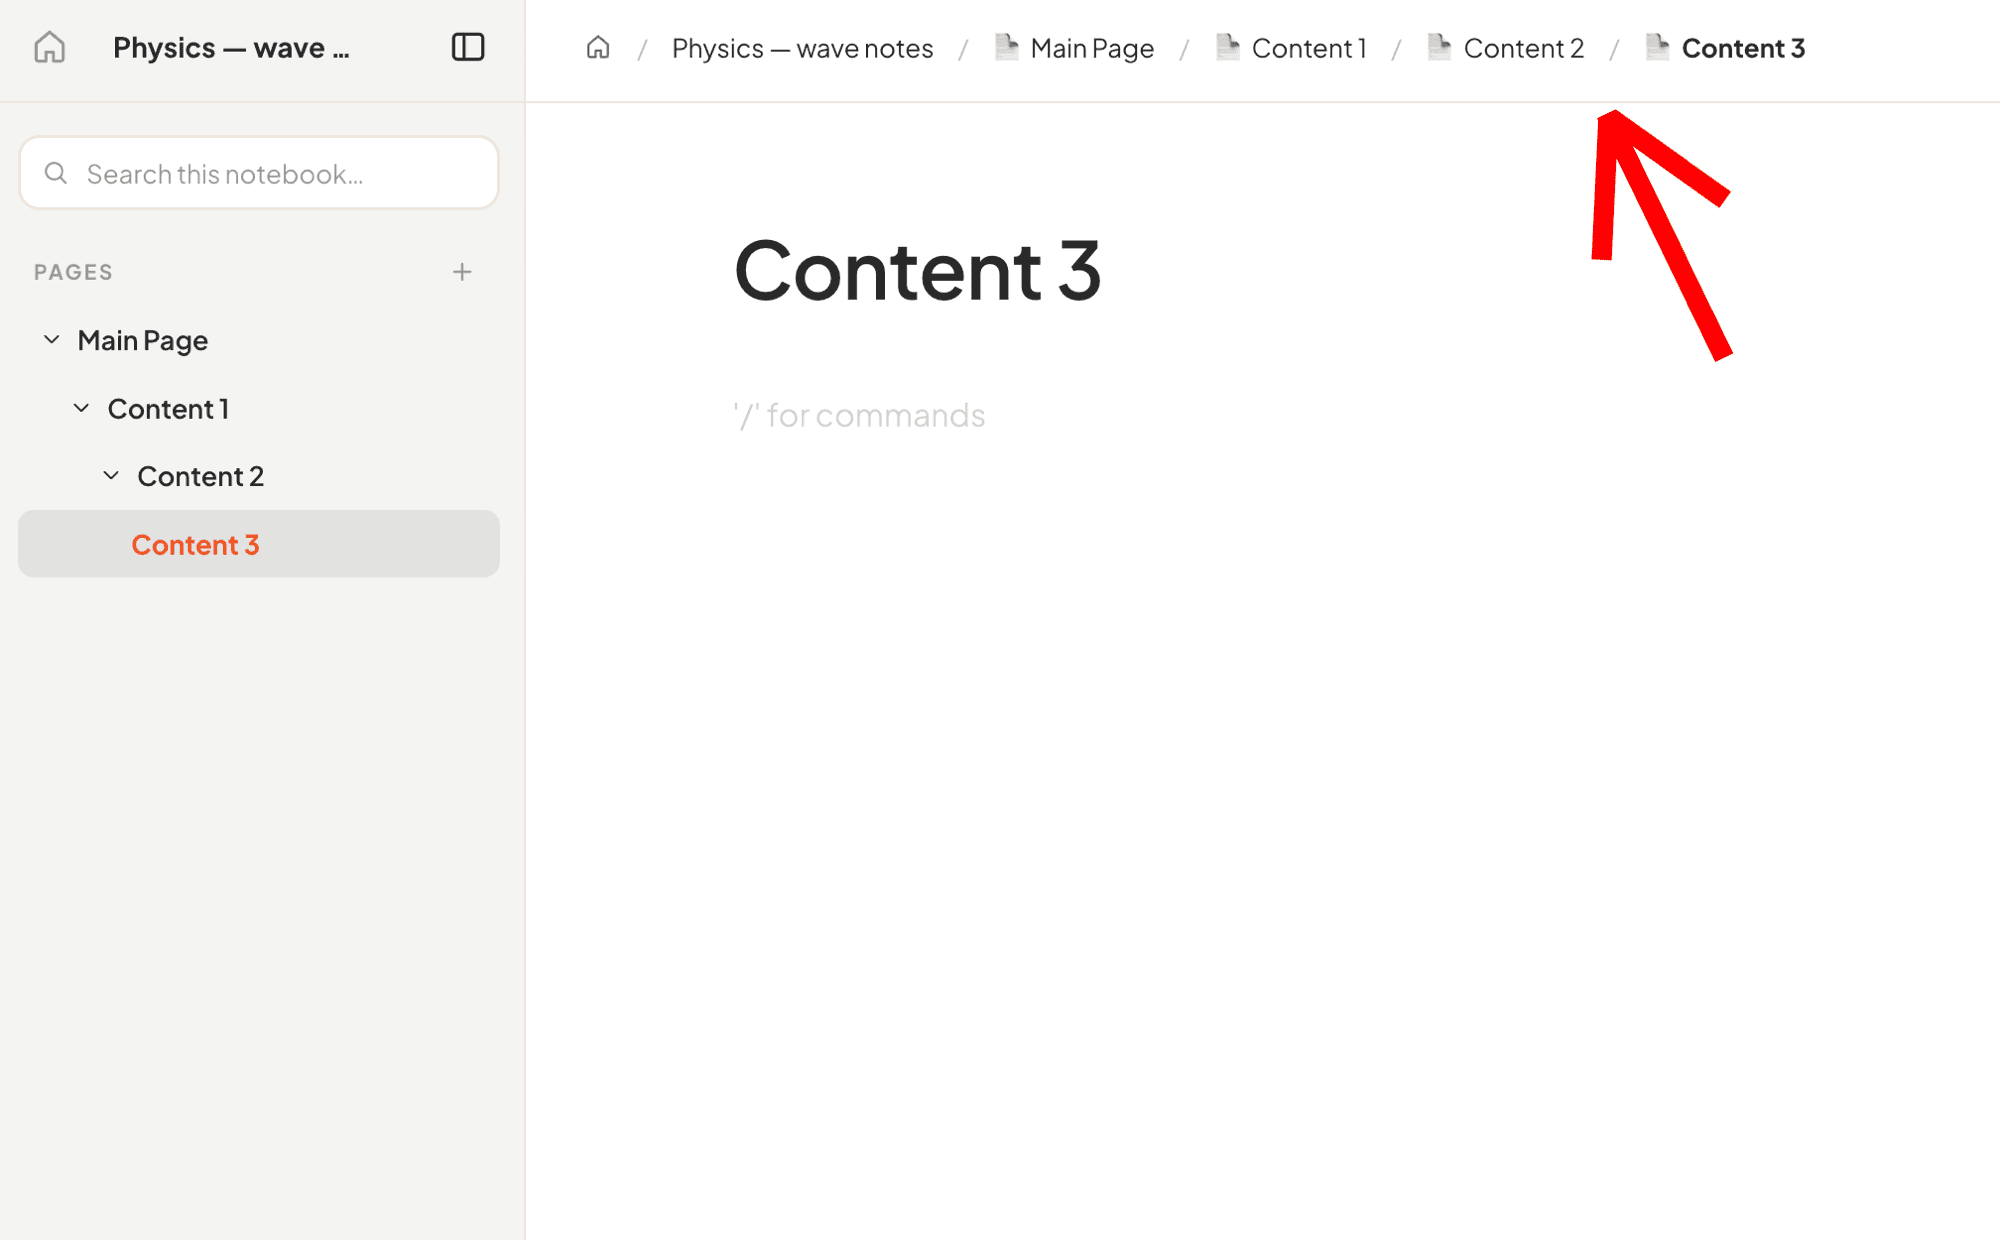2000x1240 pixels.
Task: Click the '/' for commands editor line
Action: pos(859,415)
